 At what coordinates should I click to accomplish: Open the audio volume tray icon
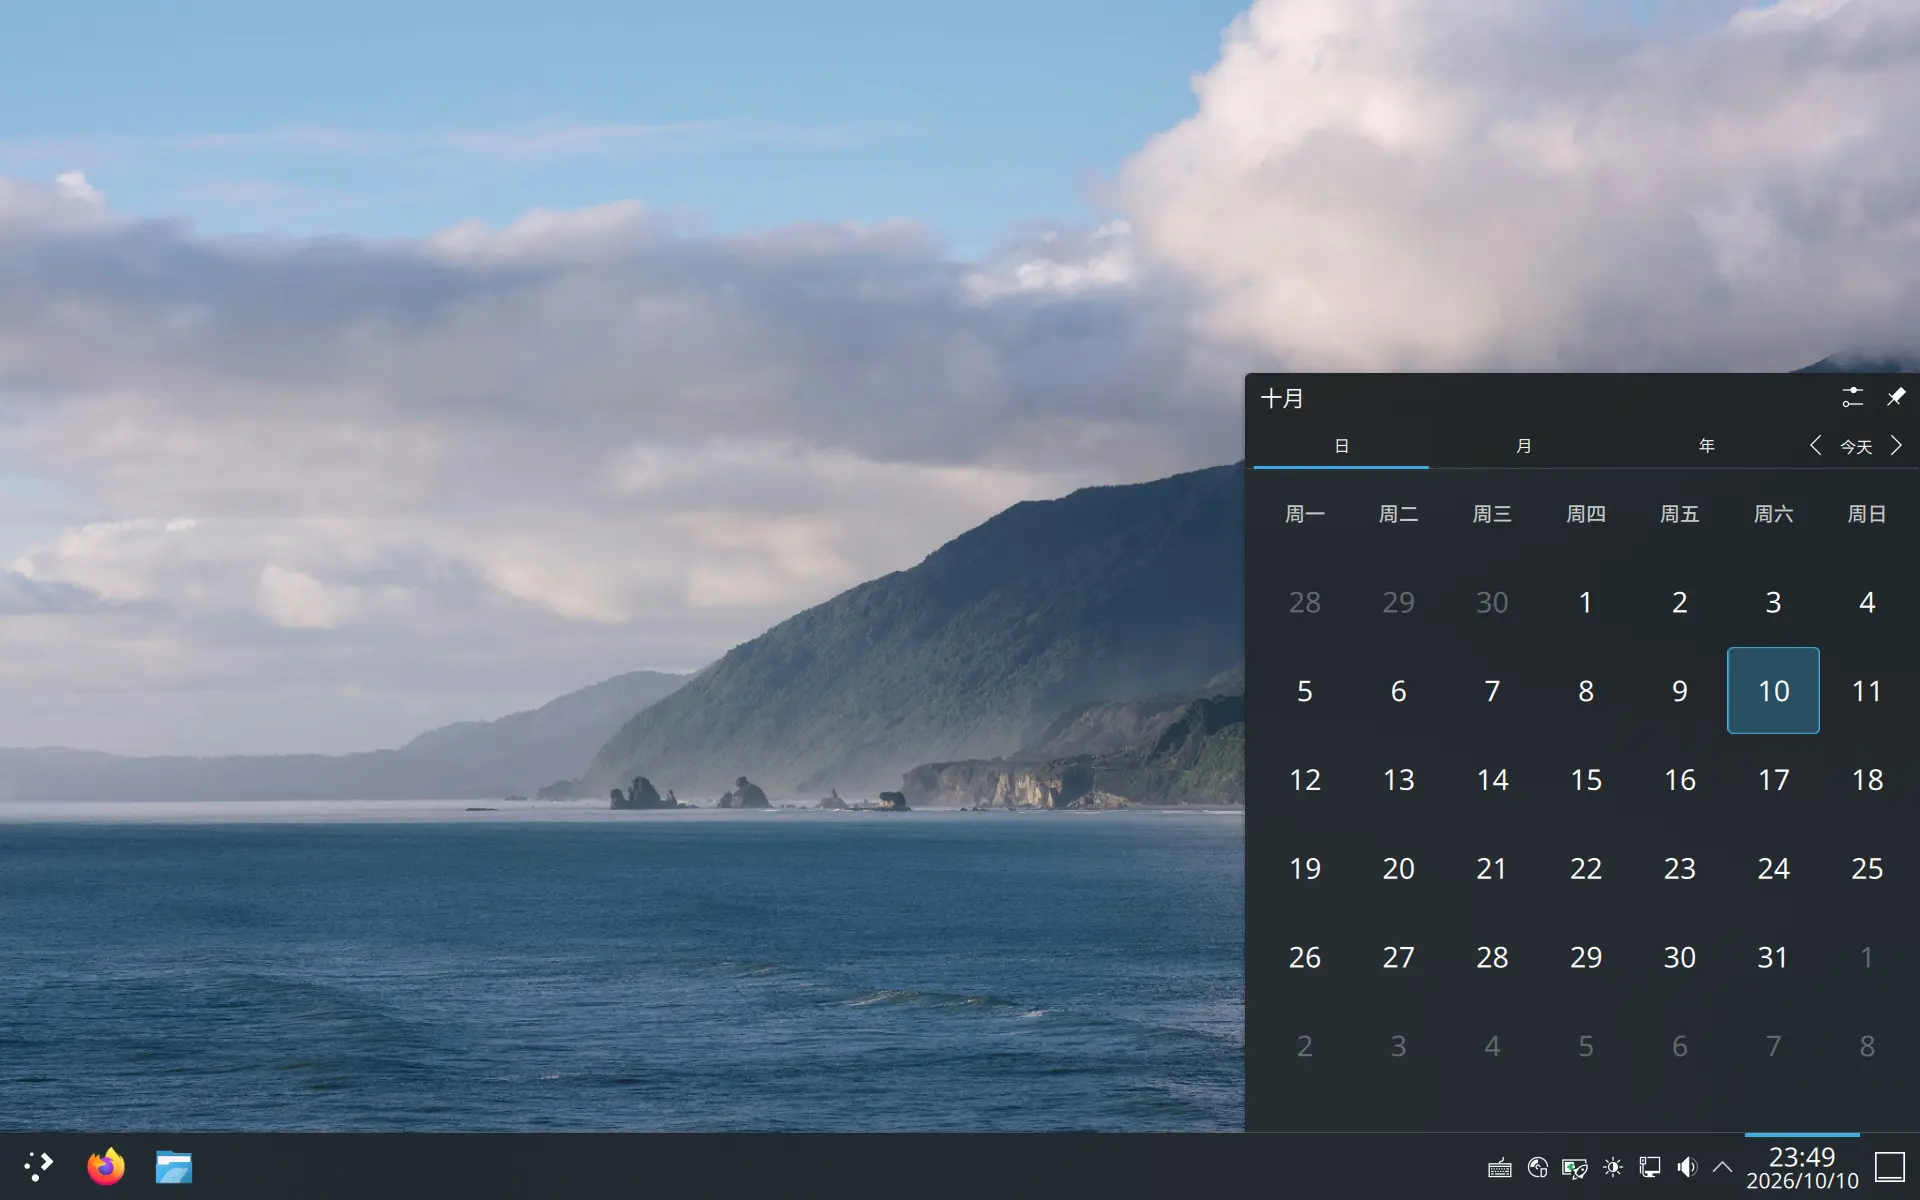pos(1687,1168)
